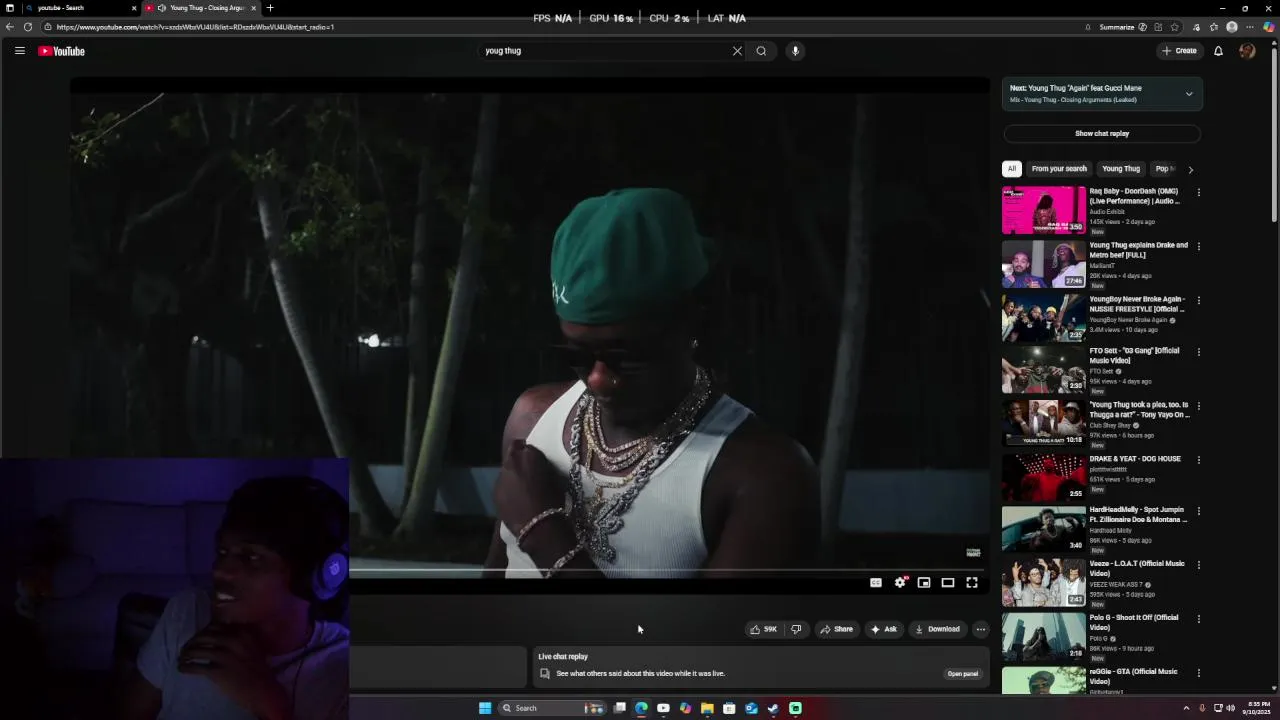This screenshot has width=1280, height=720.
Task: Open the taskbar clock showing 8:55 PM
Action: [x=1259, y=708]
